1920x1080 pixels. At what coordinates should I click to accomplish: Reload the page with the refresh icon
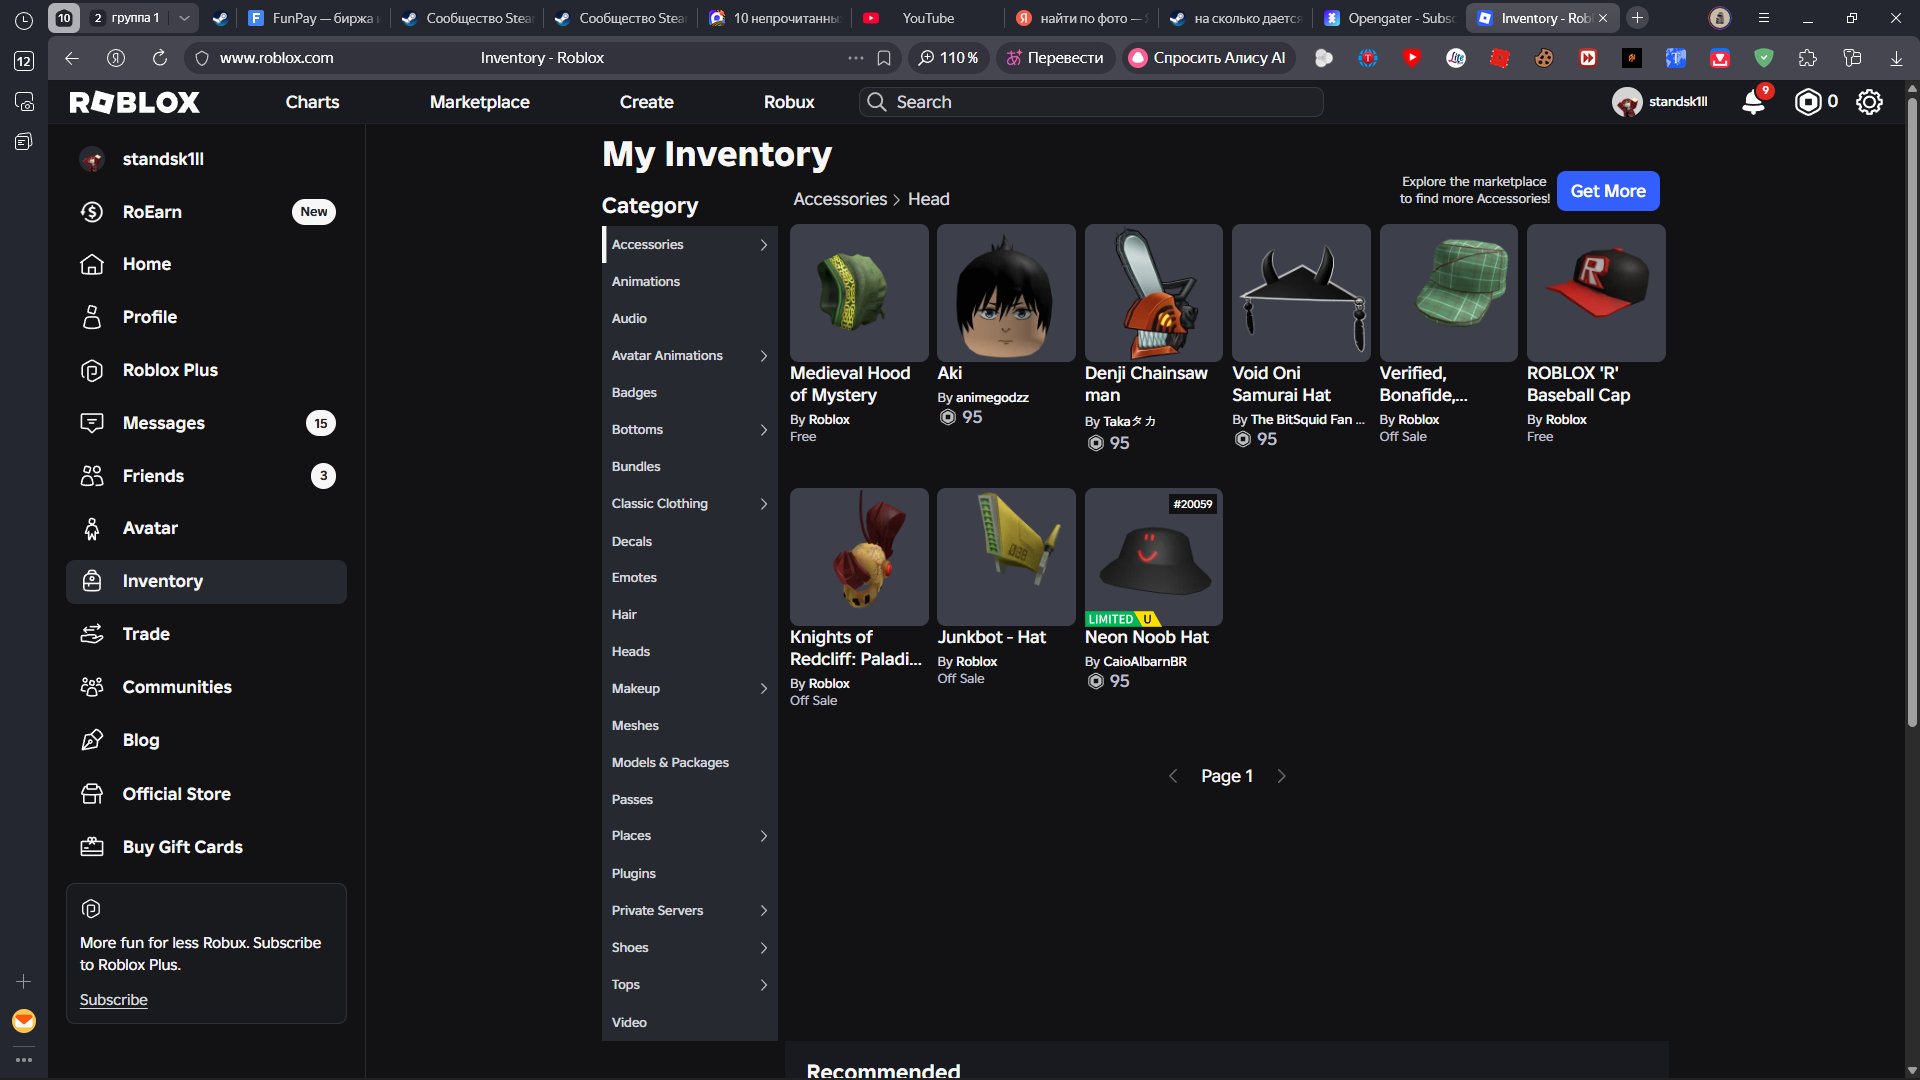click(x=159, y=58)
